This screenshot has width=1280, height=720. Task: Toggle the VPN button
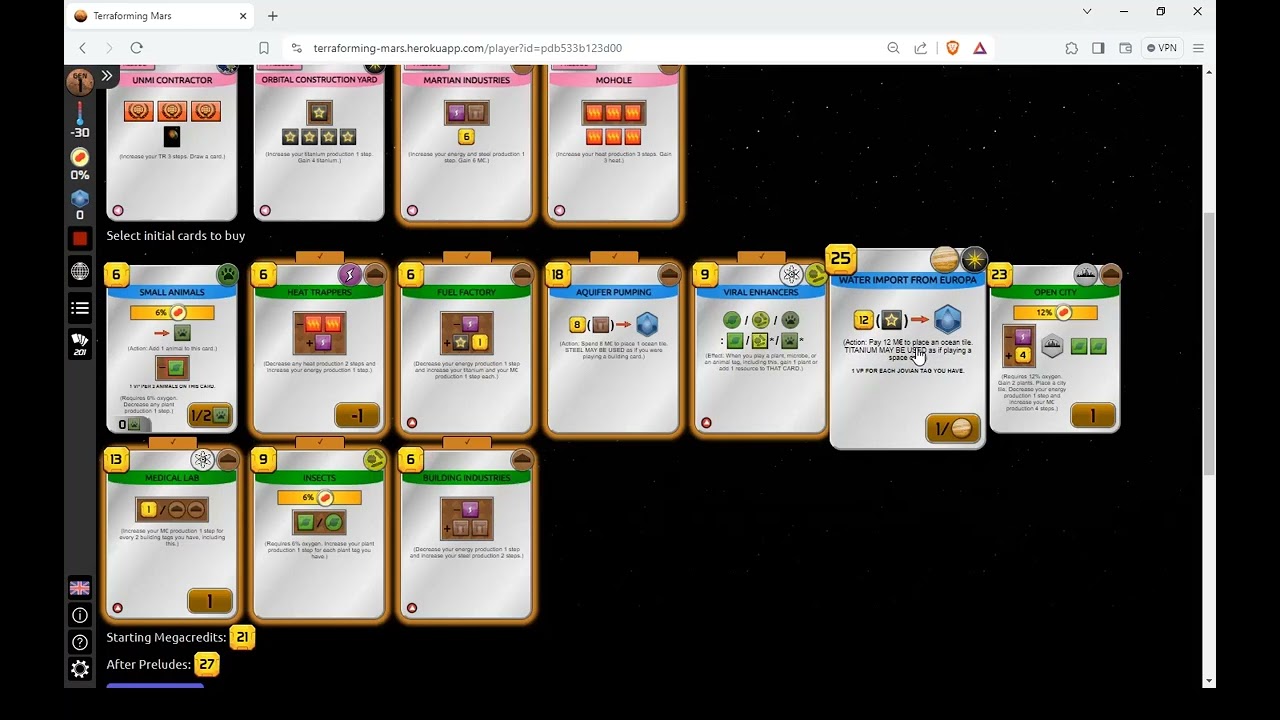click(1162, 48)
